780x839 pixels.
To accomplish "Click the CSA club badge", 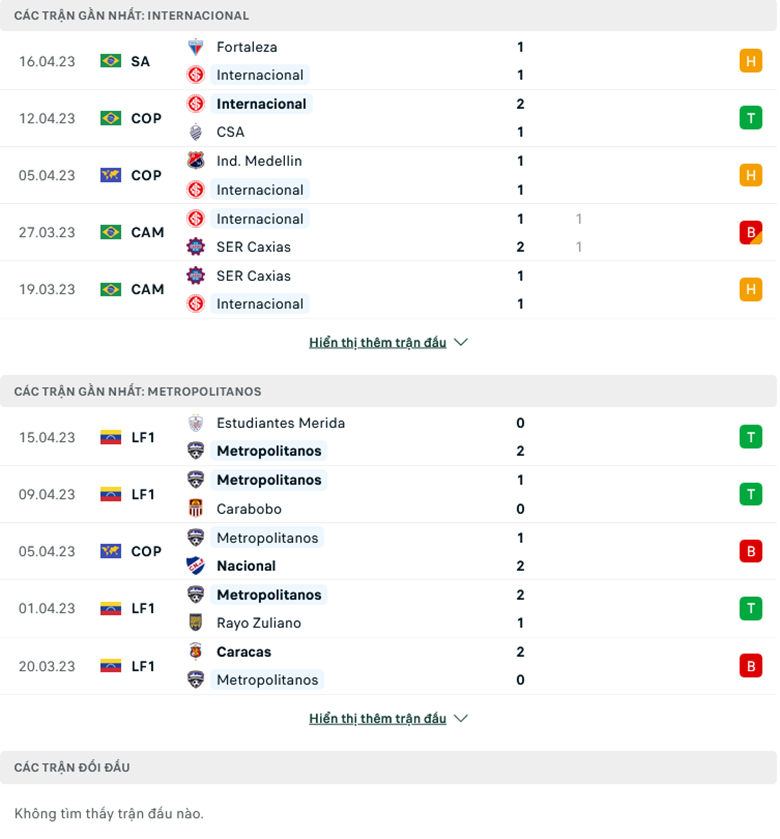I will 196,131.
